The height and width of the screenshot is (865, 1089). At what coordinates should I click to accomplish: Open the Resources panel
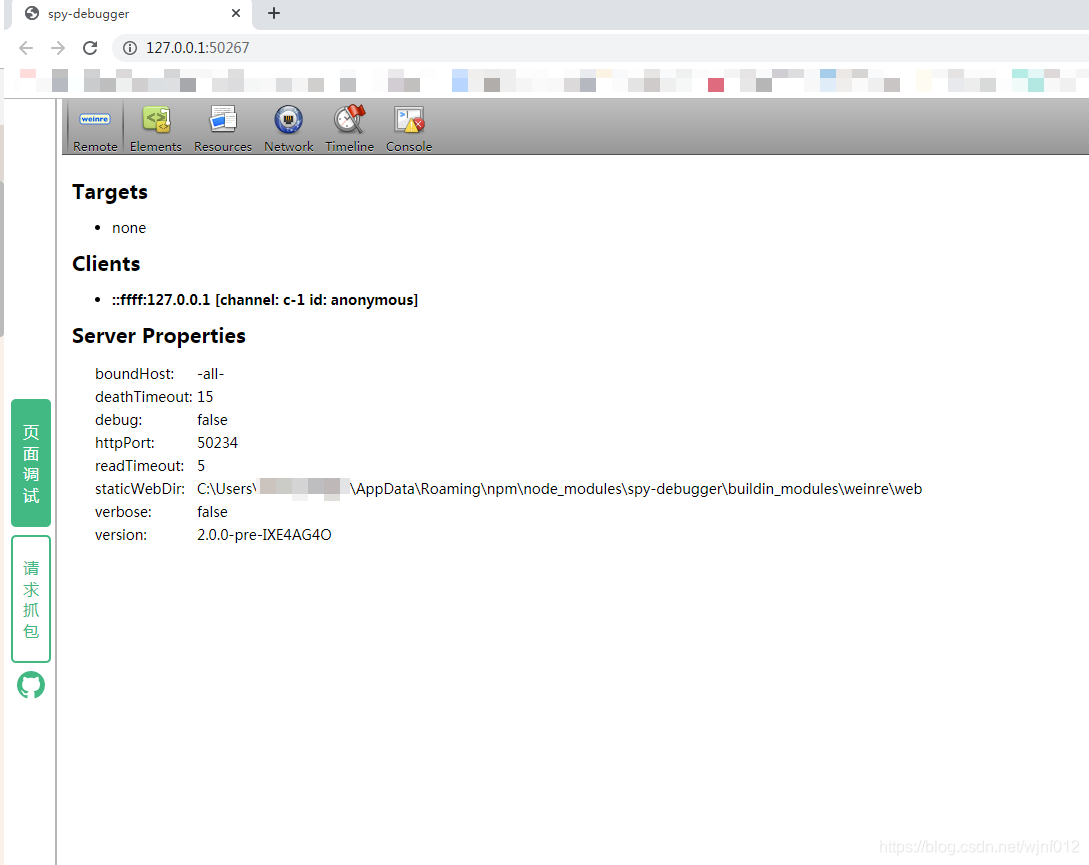tap(223, 128)
